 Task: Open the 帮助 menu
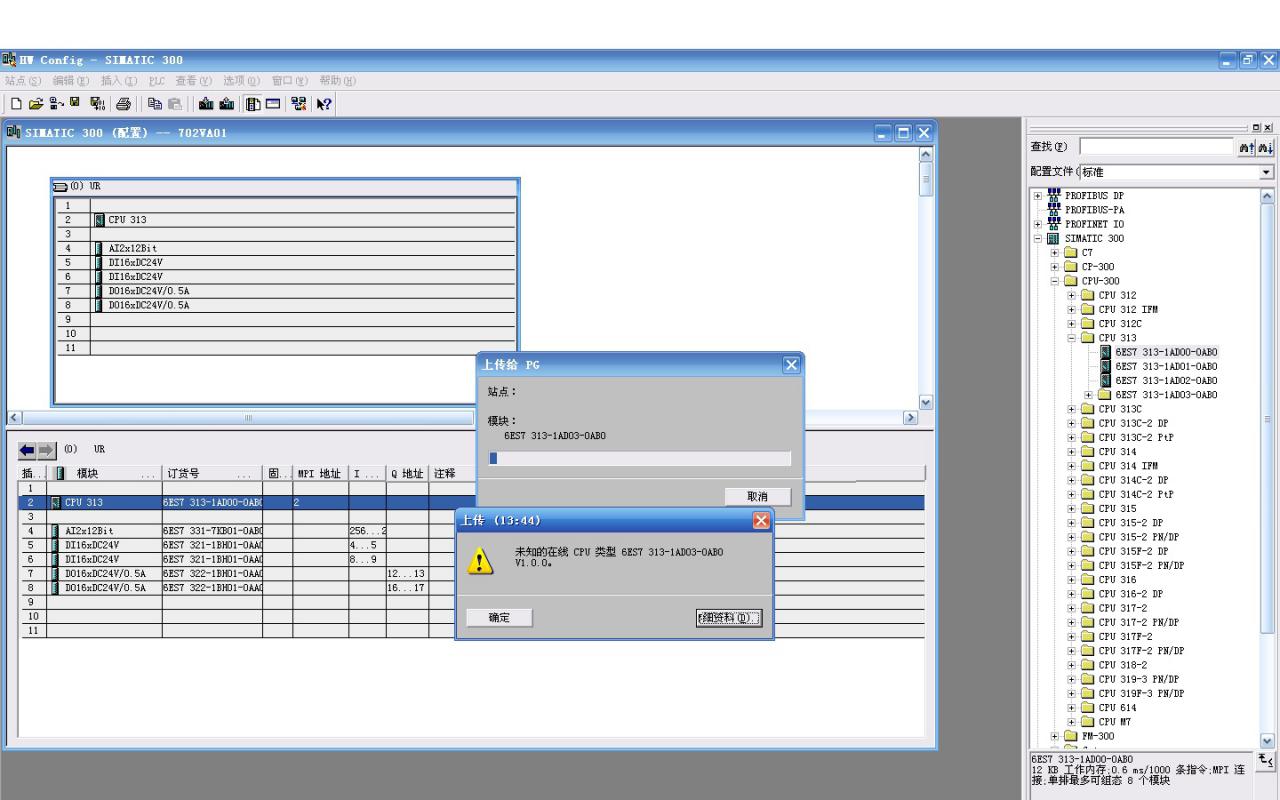coord(338,80)
